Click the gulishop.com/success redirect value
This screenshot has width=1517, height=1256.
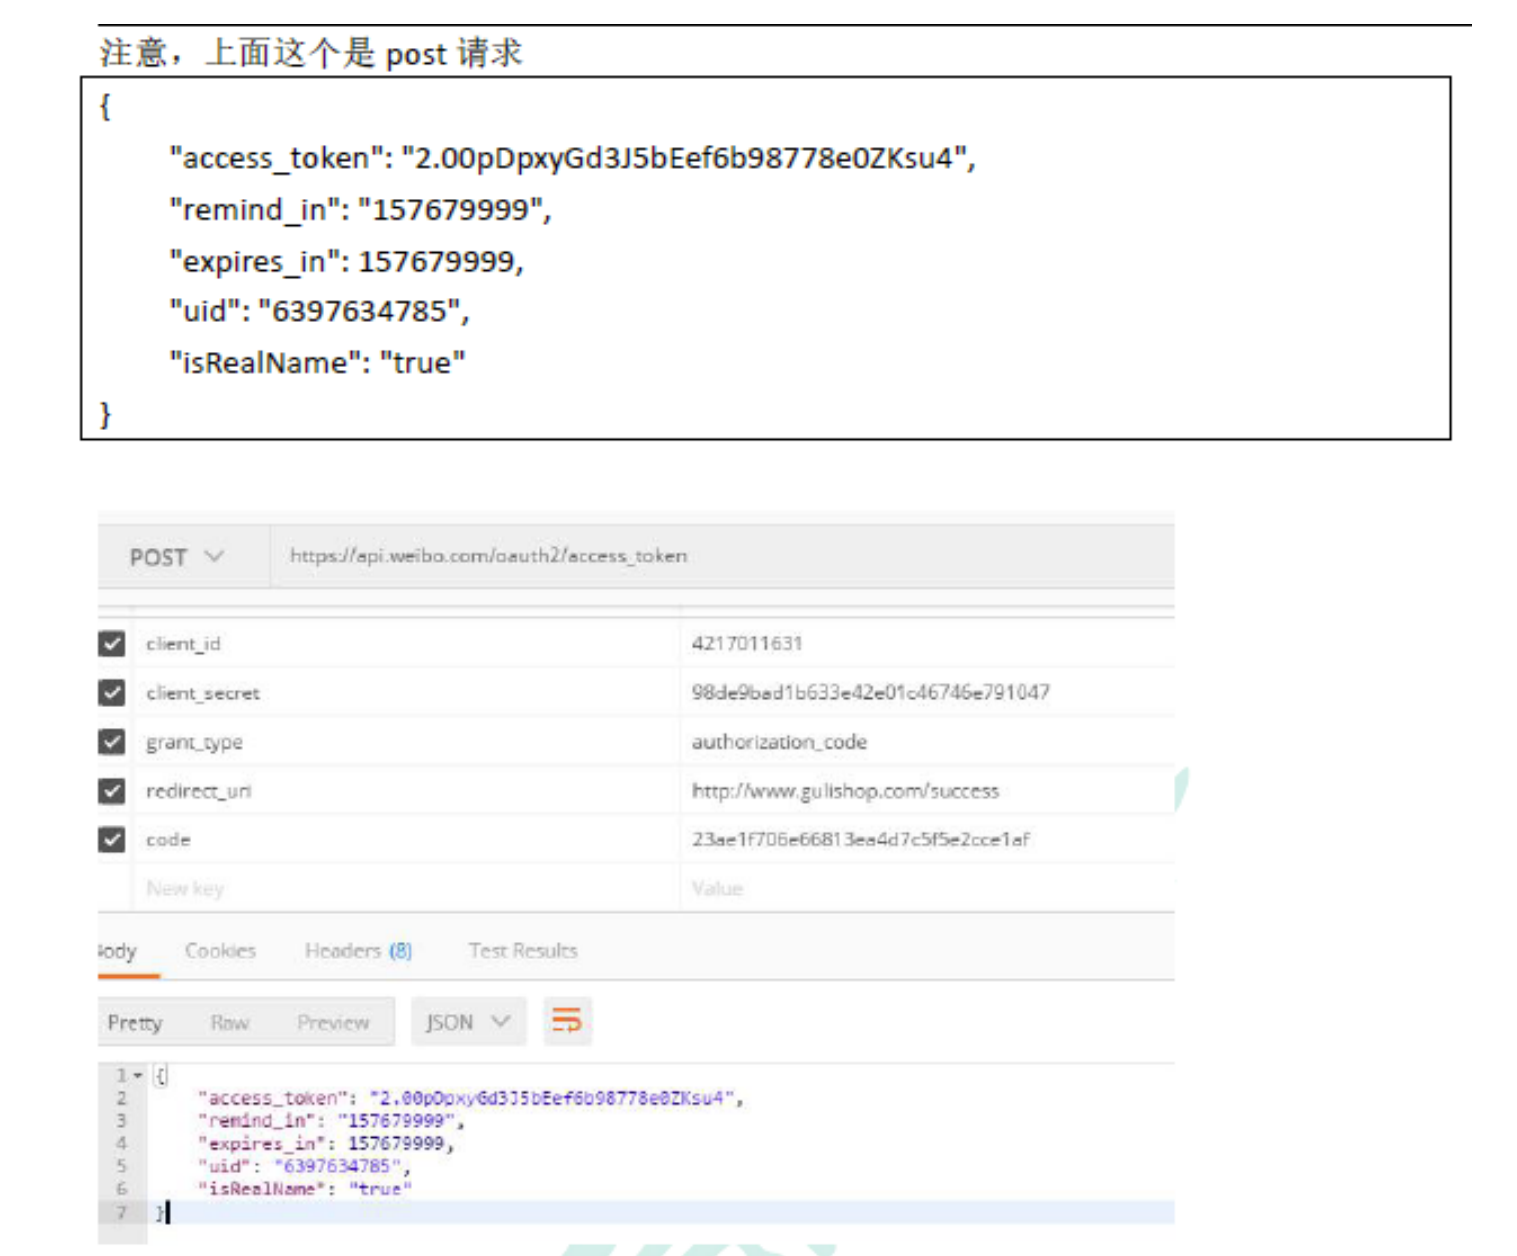845,791
